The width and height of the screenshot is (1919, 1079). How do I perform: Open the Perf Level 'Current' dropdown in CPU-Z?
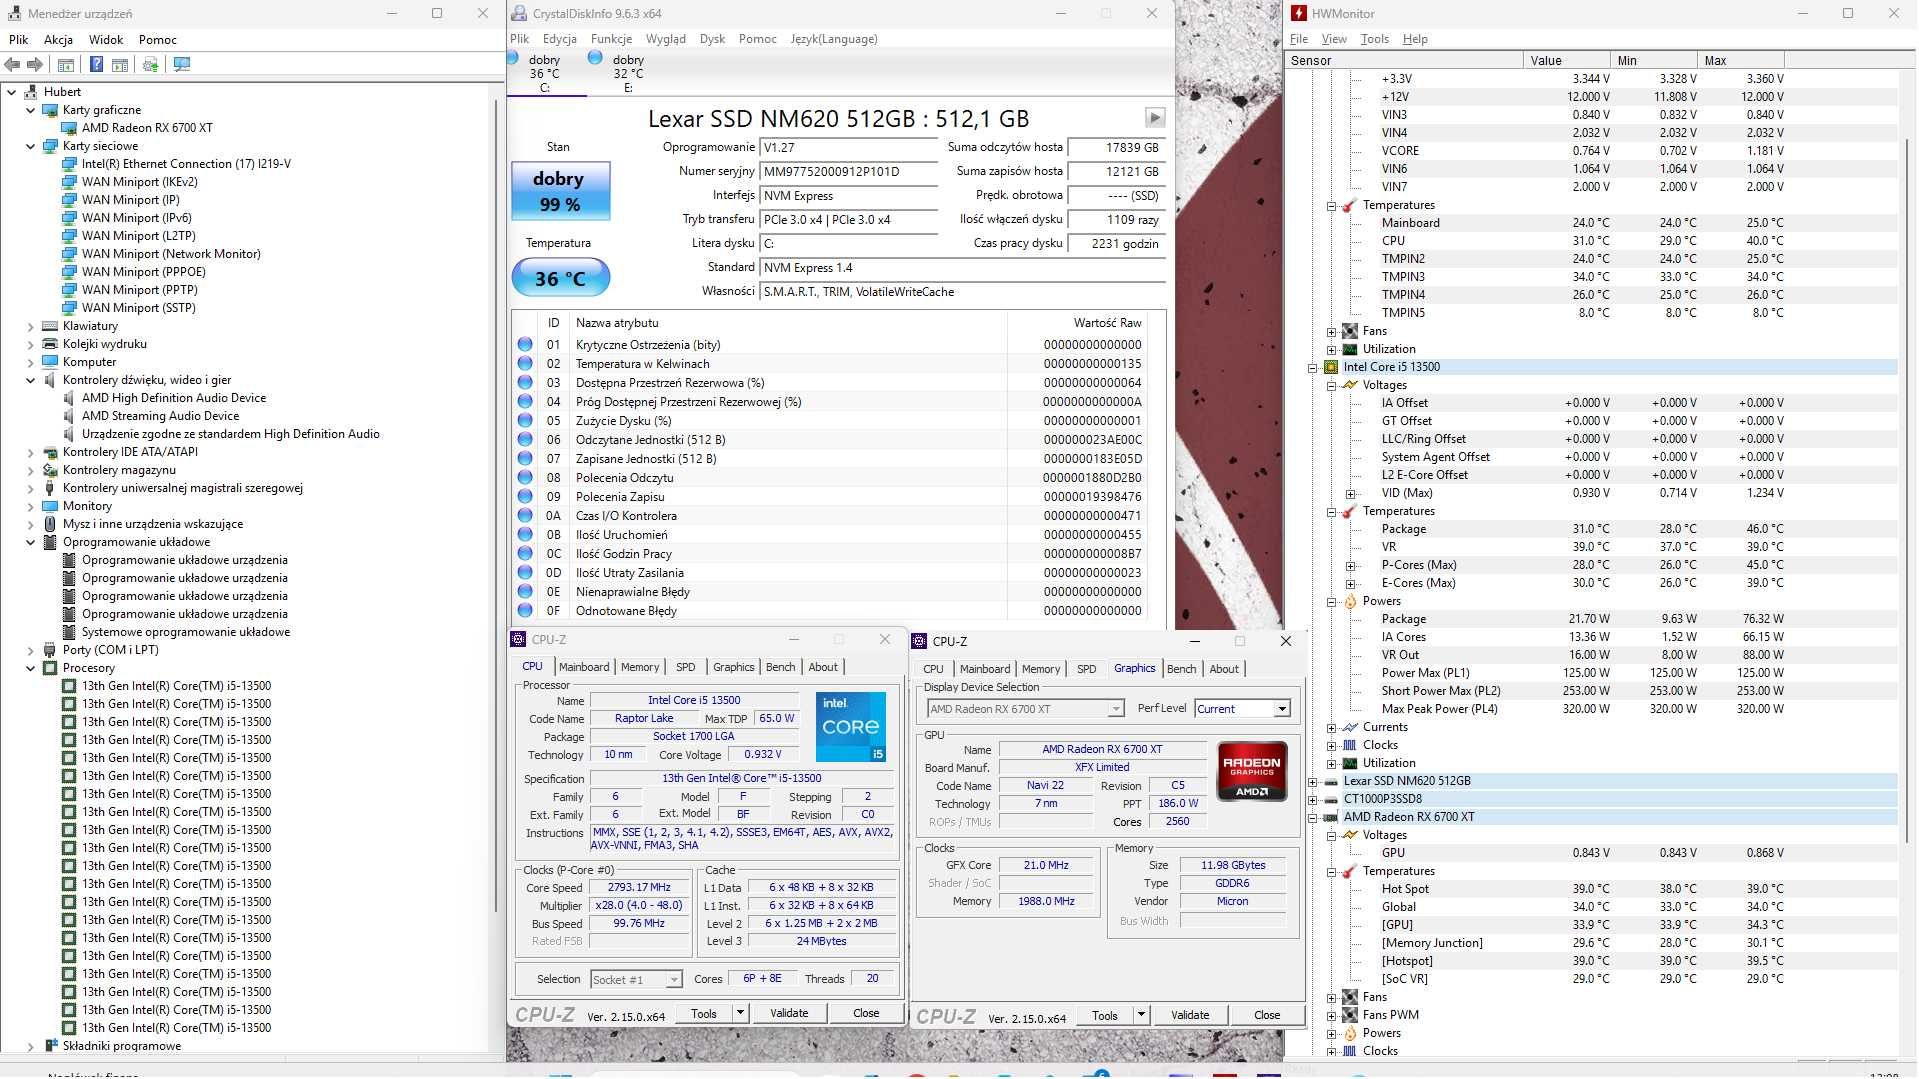[x=1281, y=709]
